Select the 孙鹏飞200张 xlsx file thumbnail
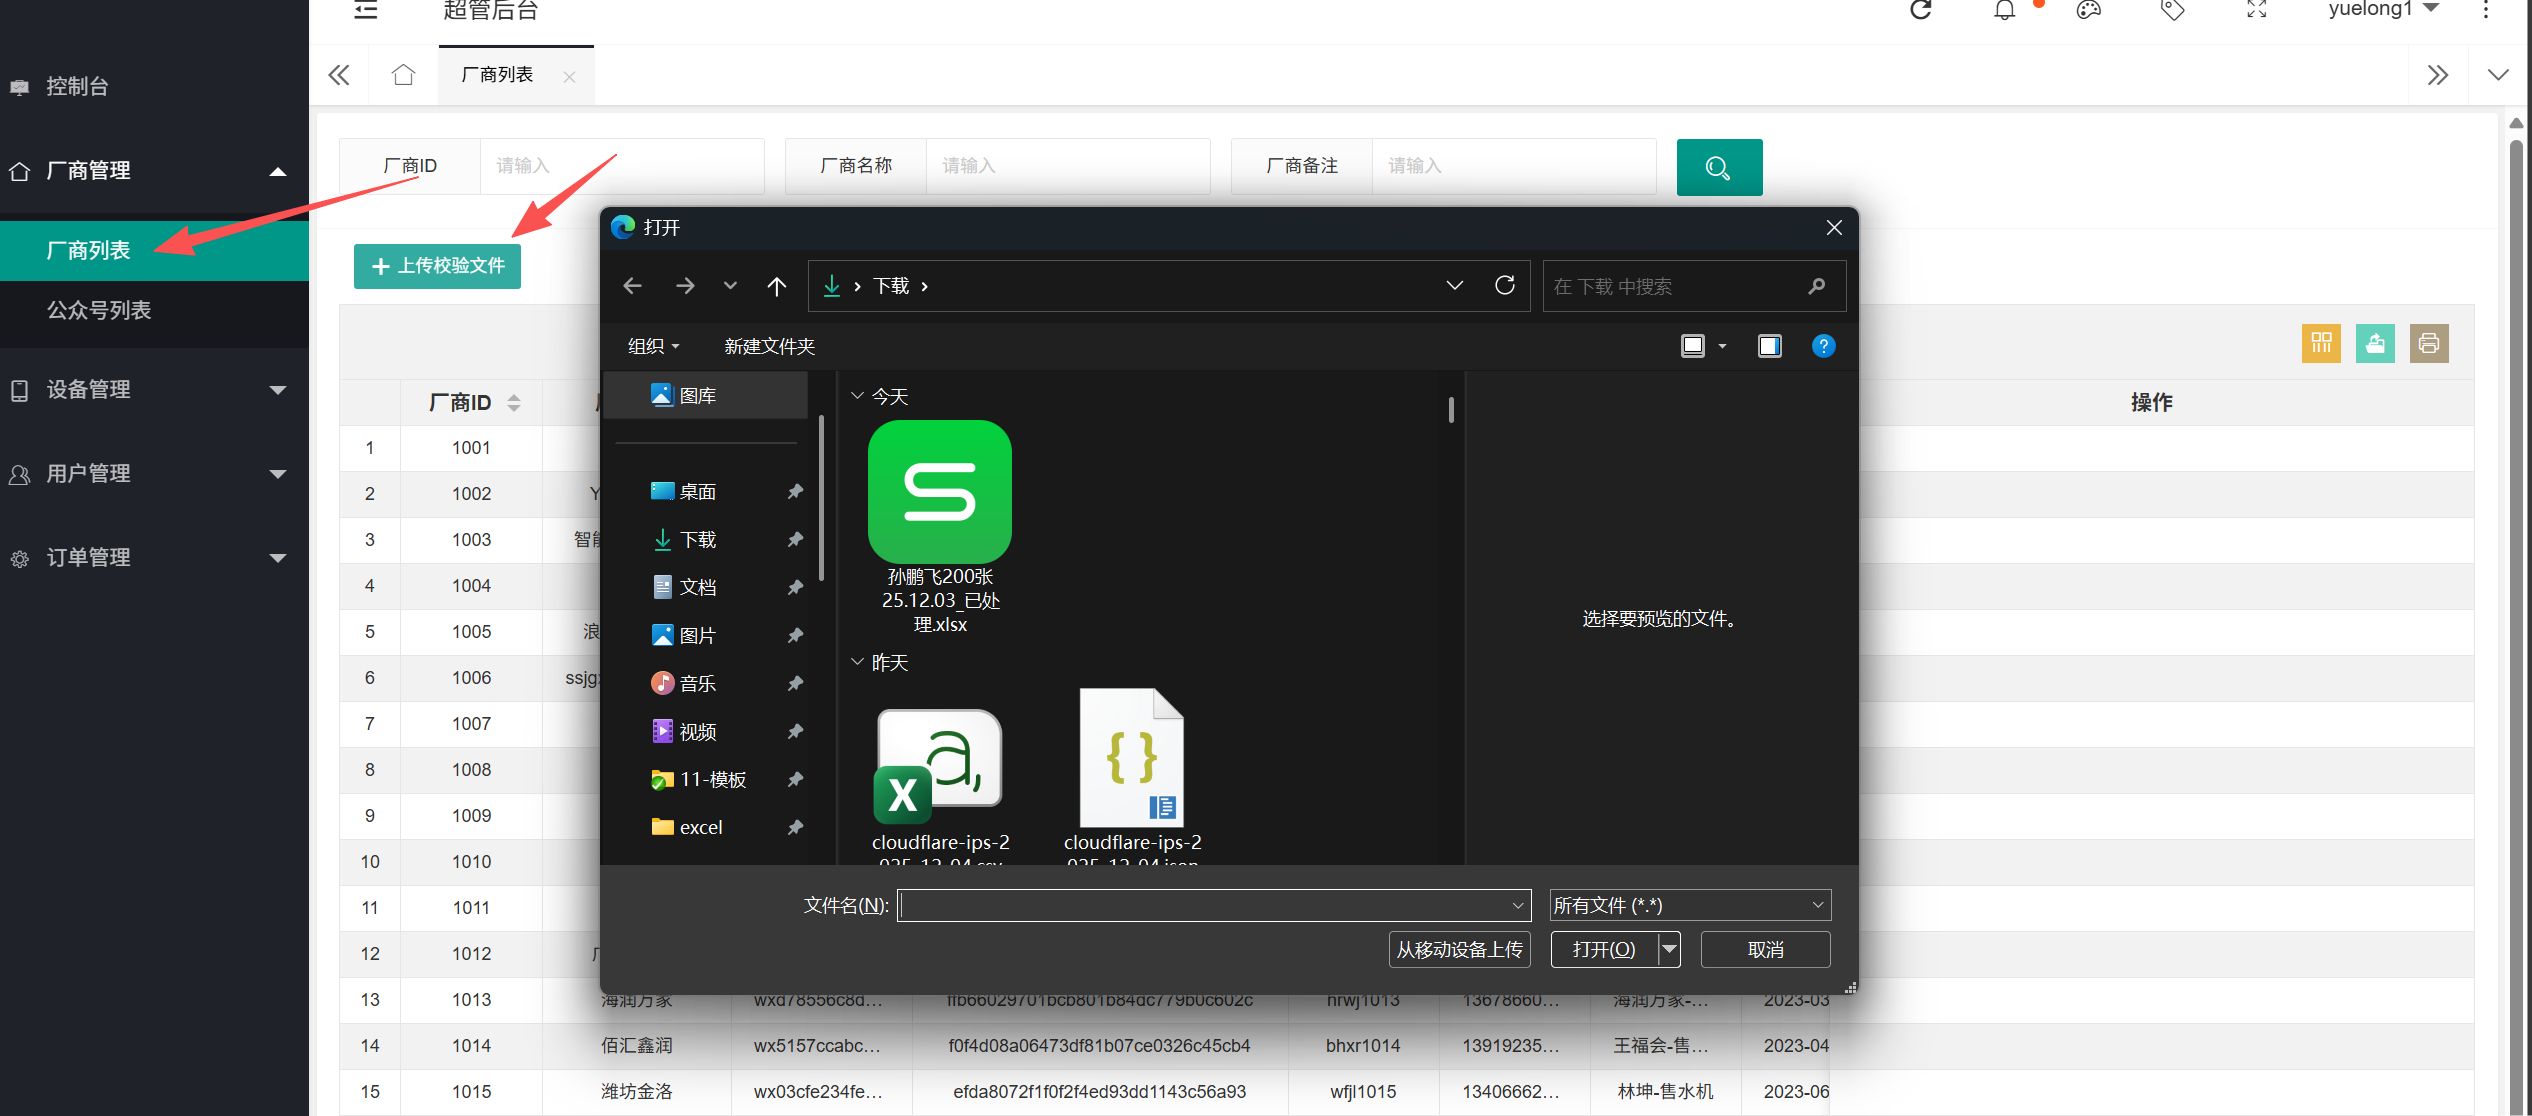The width and height of the screenshot is (2532, 1116). 940,527
